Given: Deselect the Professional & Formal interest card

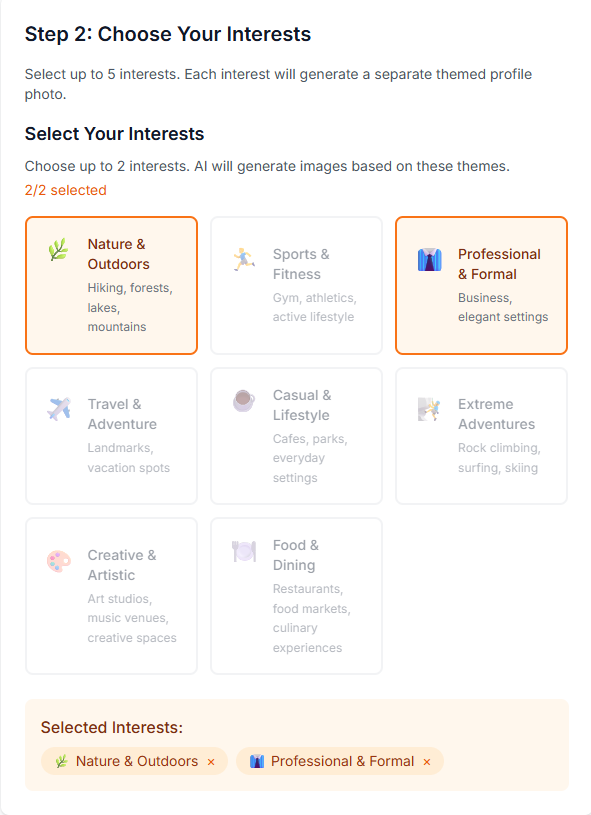Looking at the screenshot, I should [481, 285].
